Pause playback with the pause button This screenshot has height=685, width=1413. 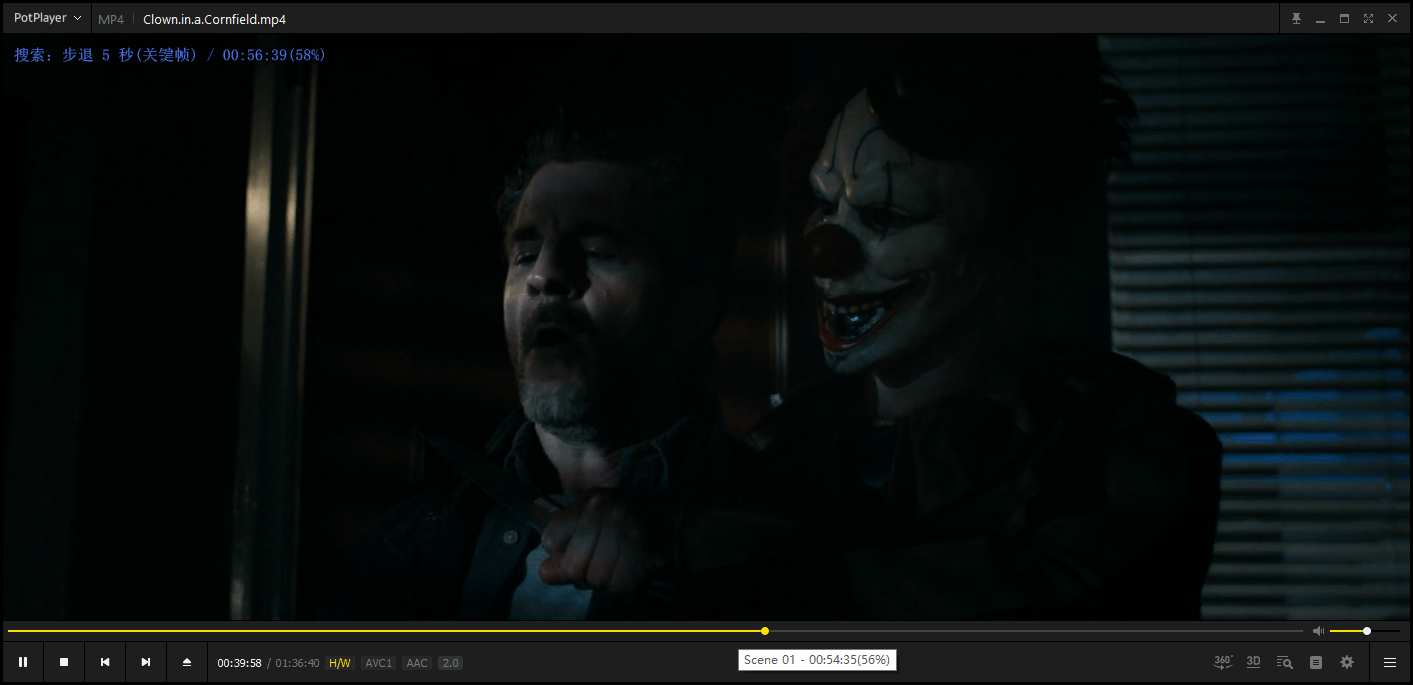click(x=23, y=662)
